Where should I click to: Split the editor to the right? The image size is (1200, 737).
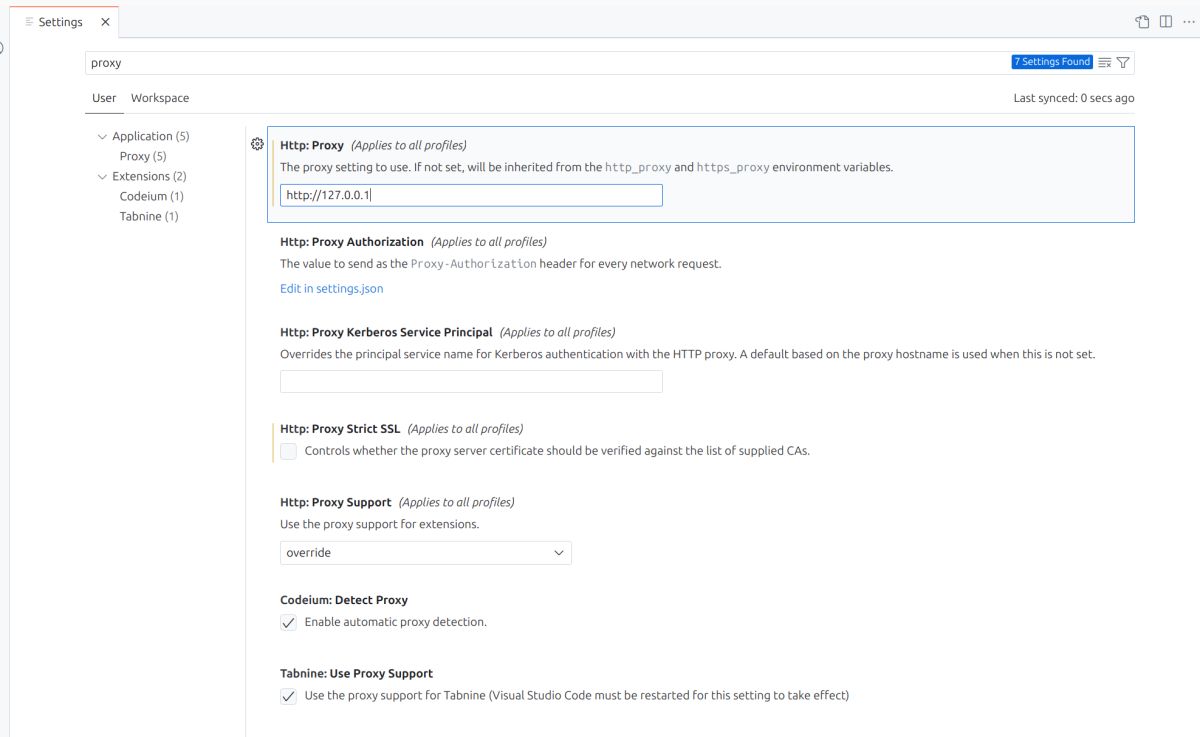pos(1166,22)
